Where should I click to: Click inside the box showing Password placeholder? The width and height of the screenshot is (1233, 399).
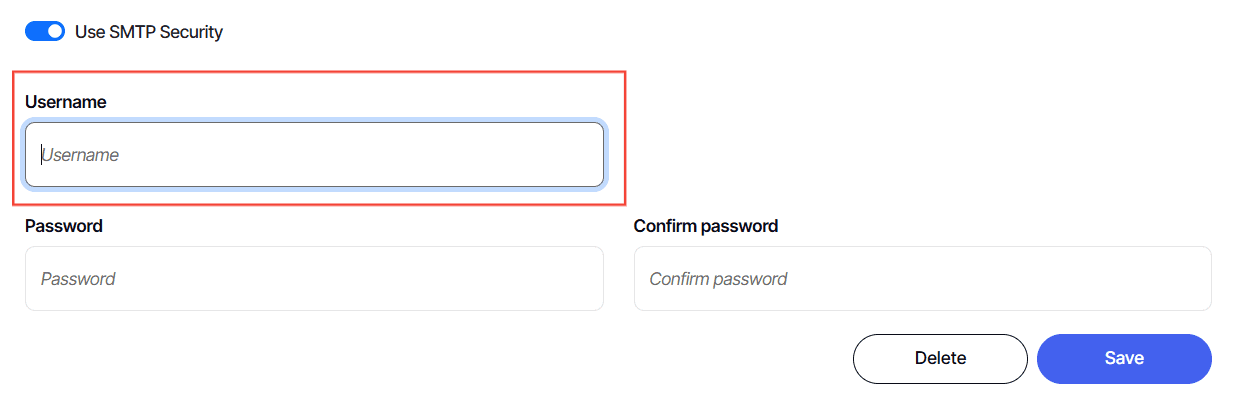pyautogui.click(x=314, y=279)
